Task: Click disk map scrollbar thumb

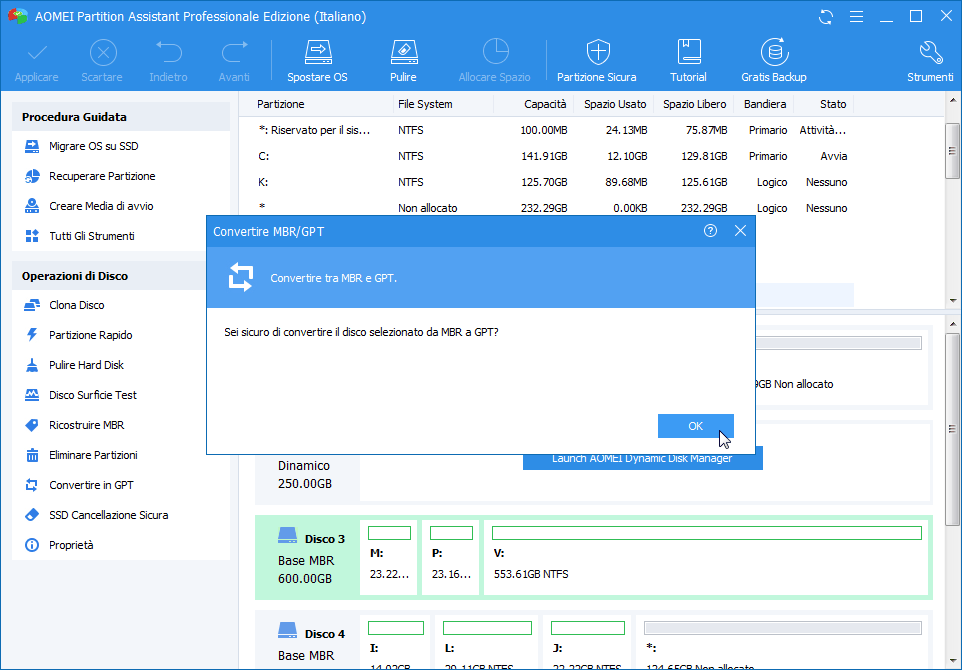Action: [952, 429]
